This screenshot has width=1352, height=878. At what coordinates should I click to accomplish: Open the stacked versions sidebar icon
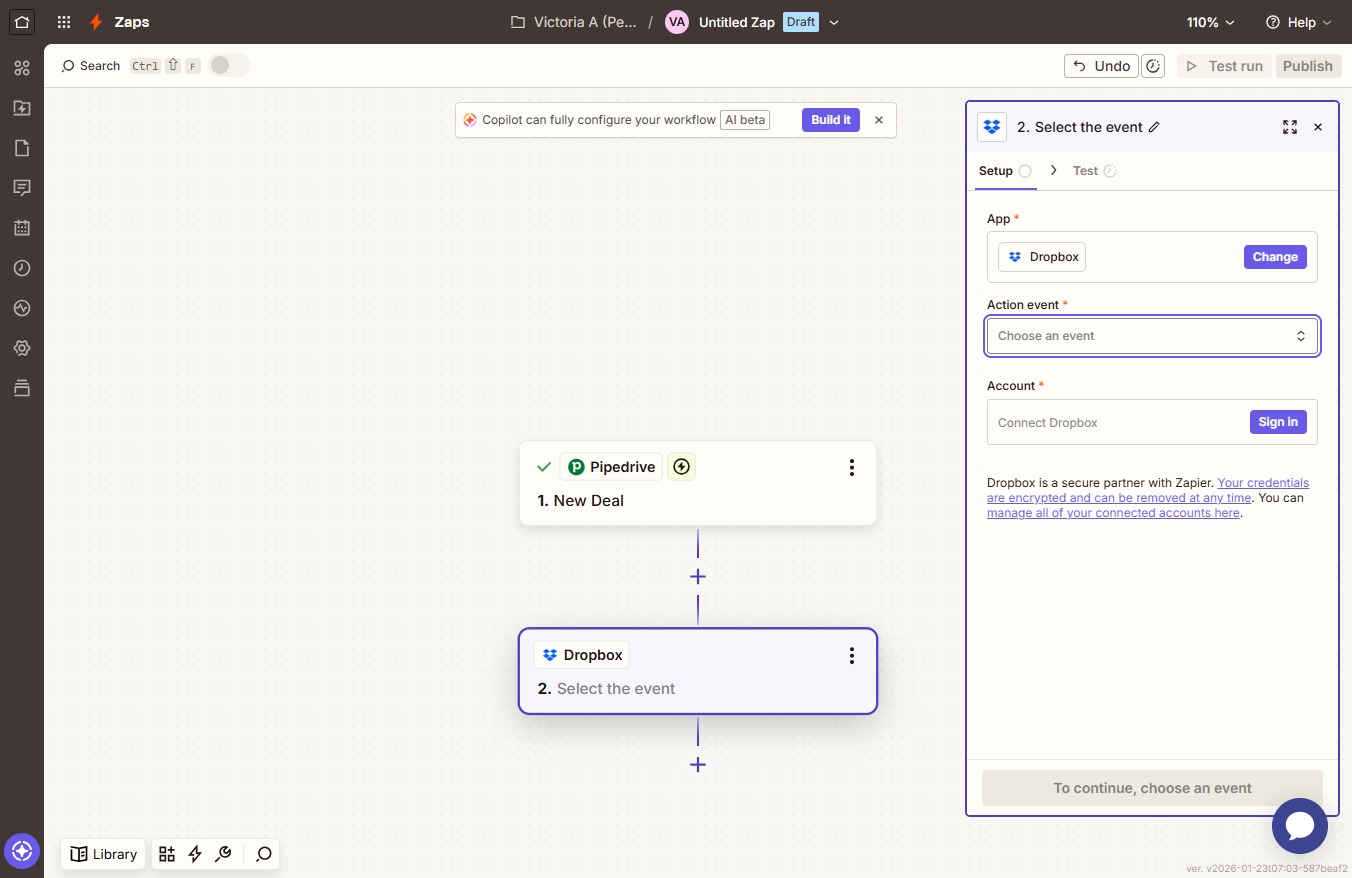click(x=22, y=388)
